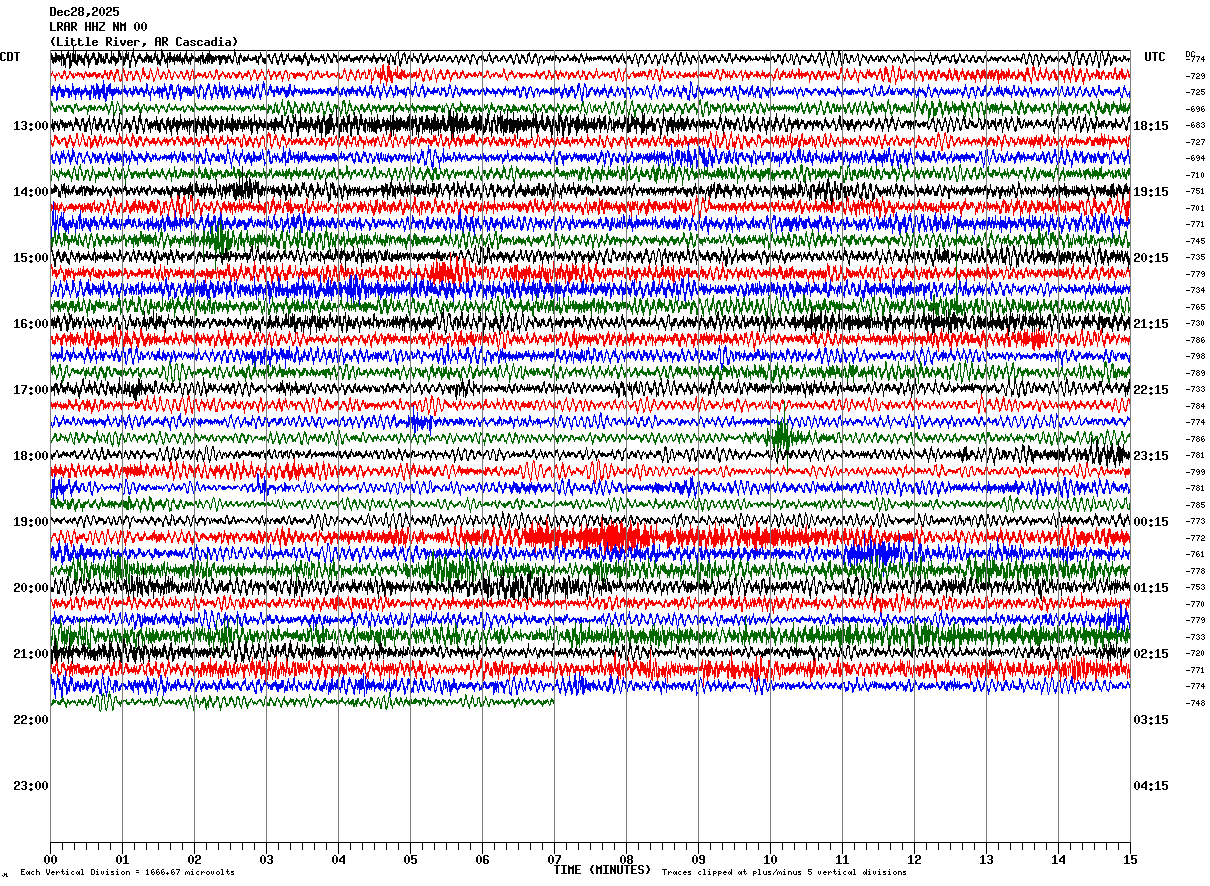This screenshot has height=886, width=1210.
Task: Select the 14:00 CDT time label
Action: click(x=31, y=192)
